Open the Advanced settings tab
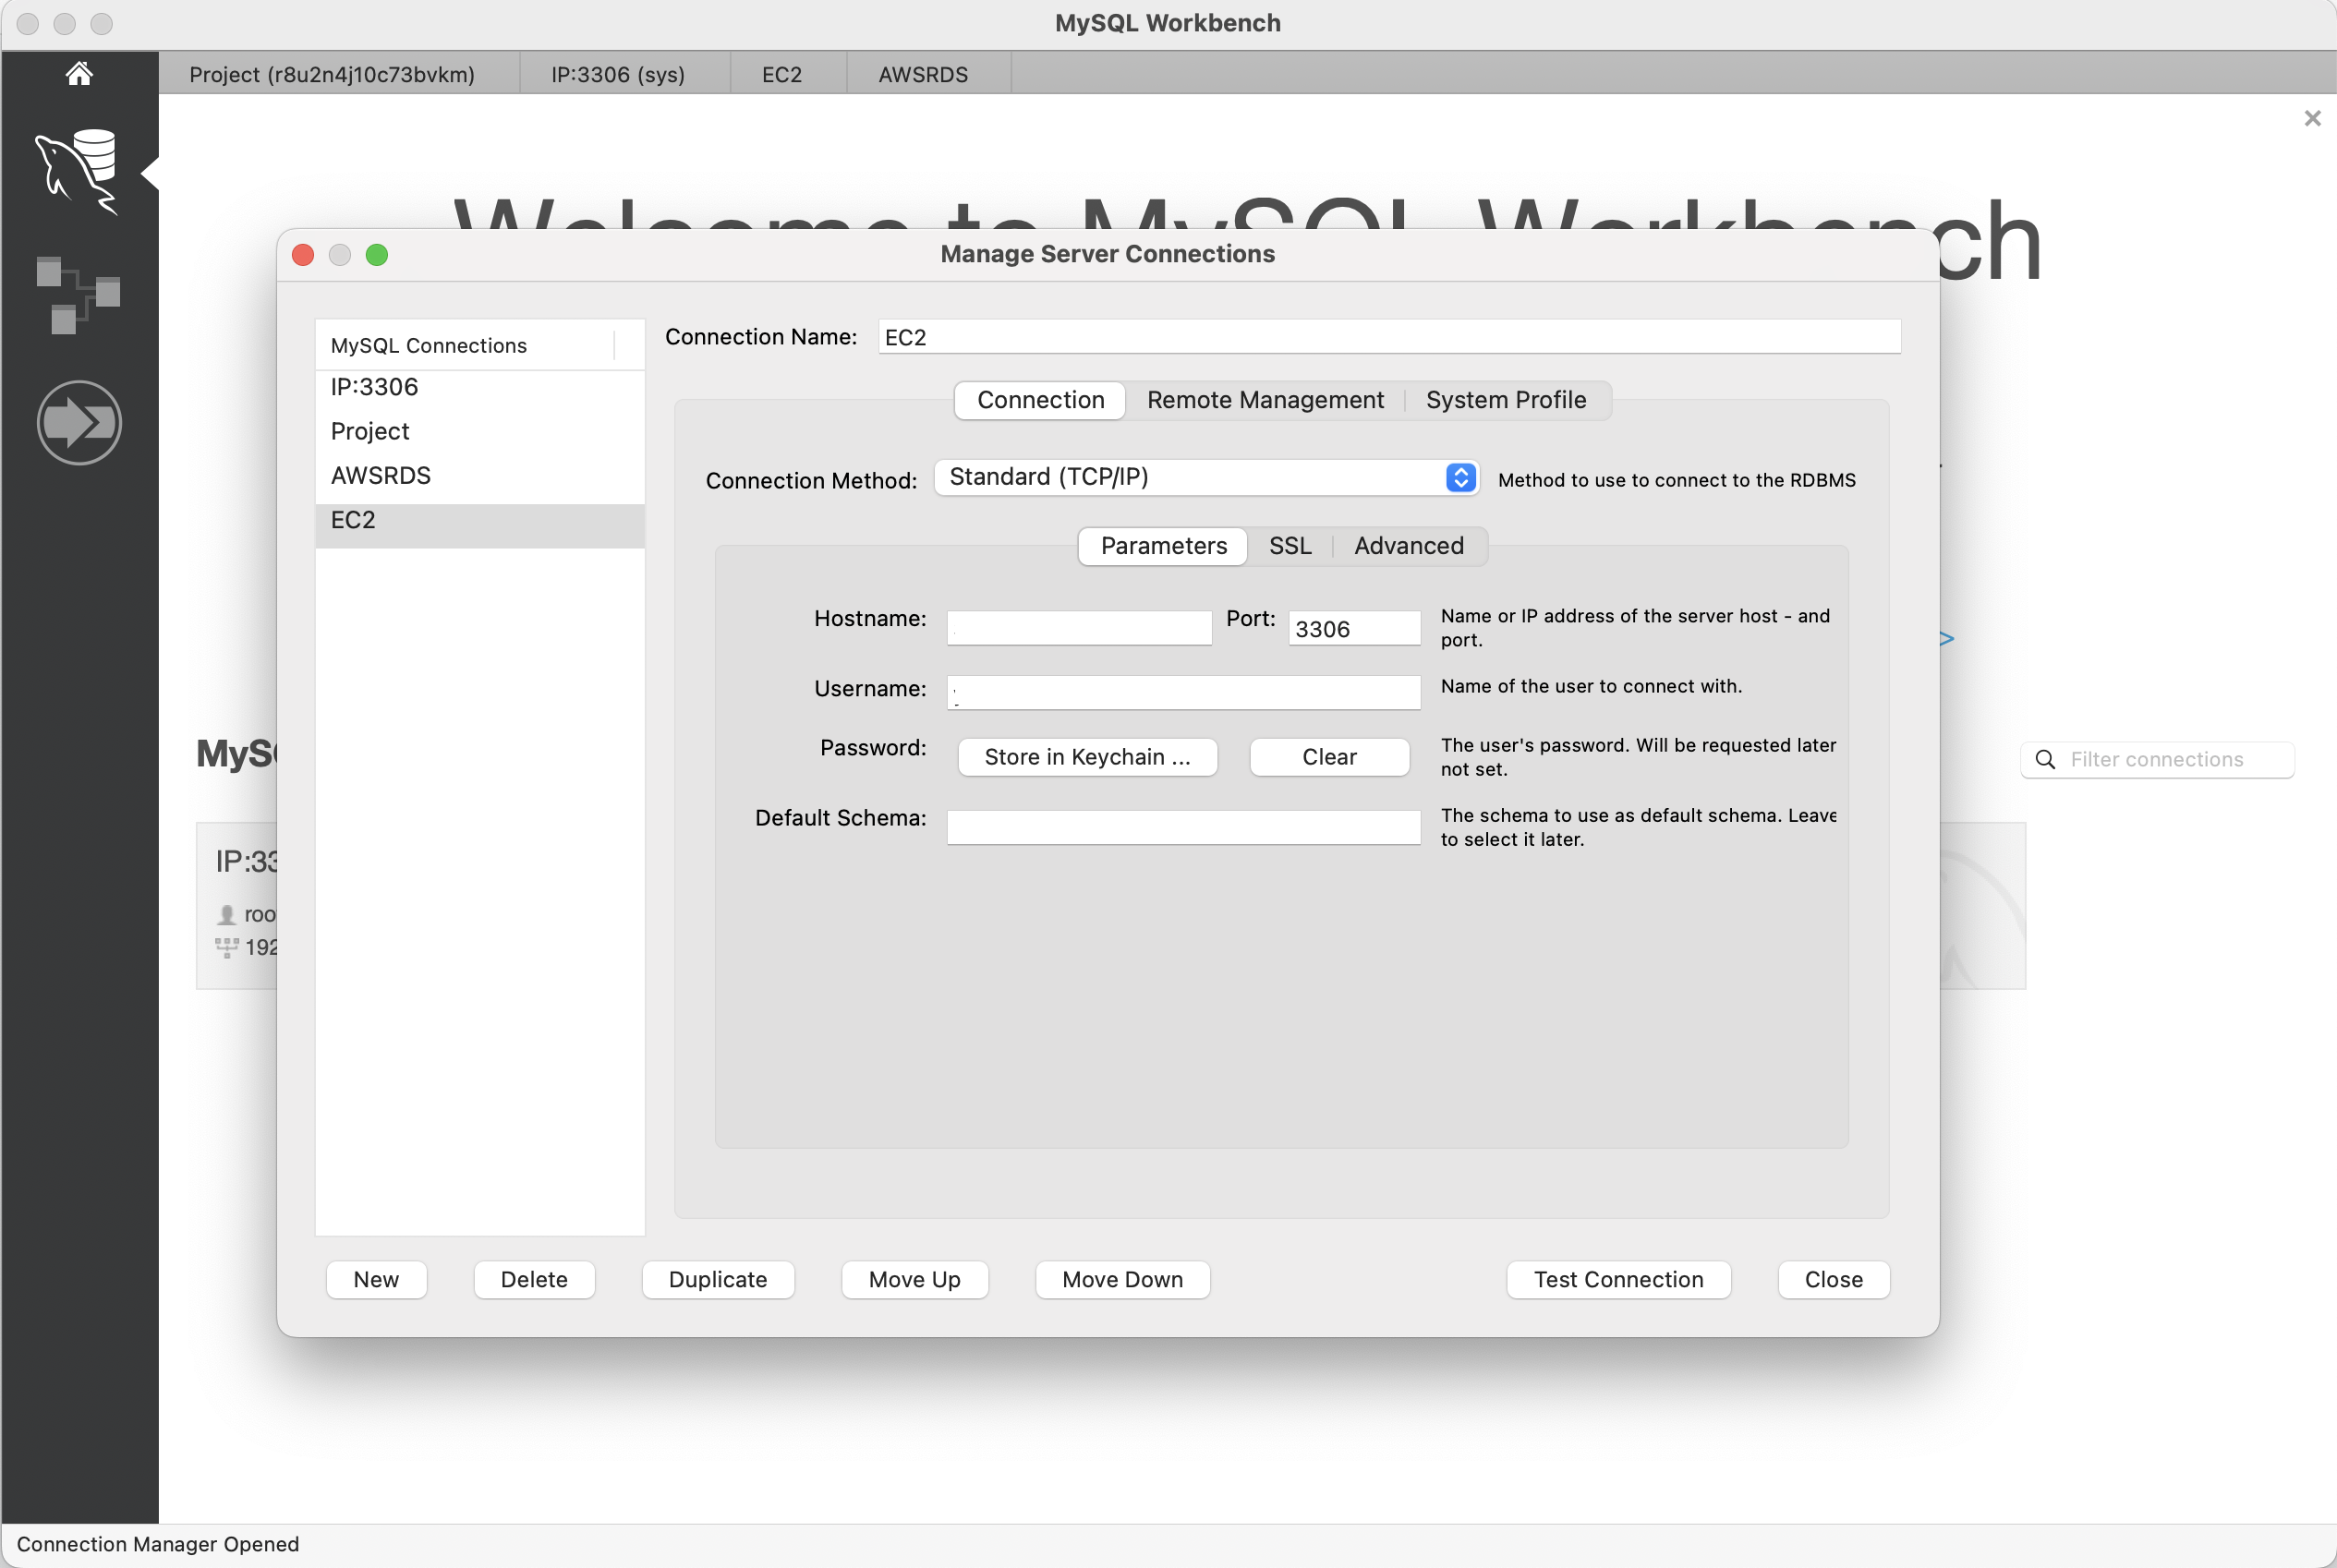This screenshot has width=2337, height=1568. point(1409,546)
